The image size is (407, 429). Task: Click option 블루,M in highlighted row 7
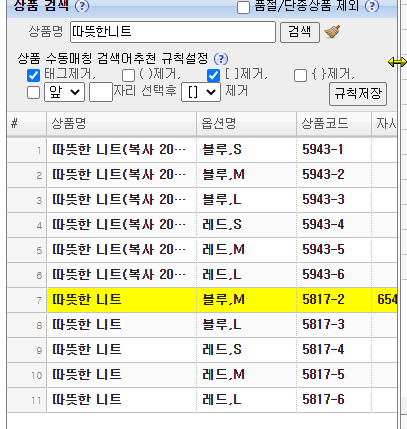tap(247, 300)
